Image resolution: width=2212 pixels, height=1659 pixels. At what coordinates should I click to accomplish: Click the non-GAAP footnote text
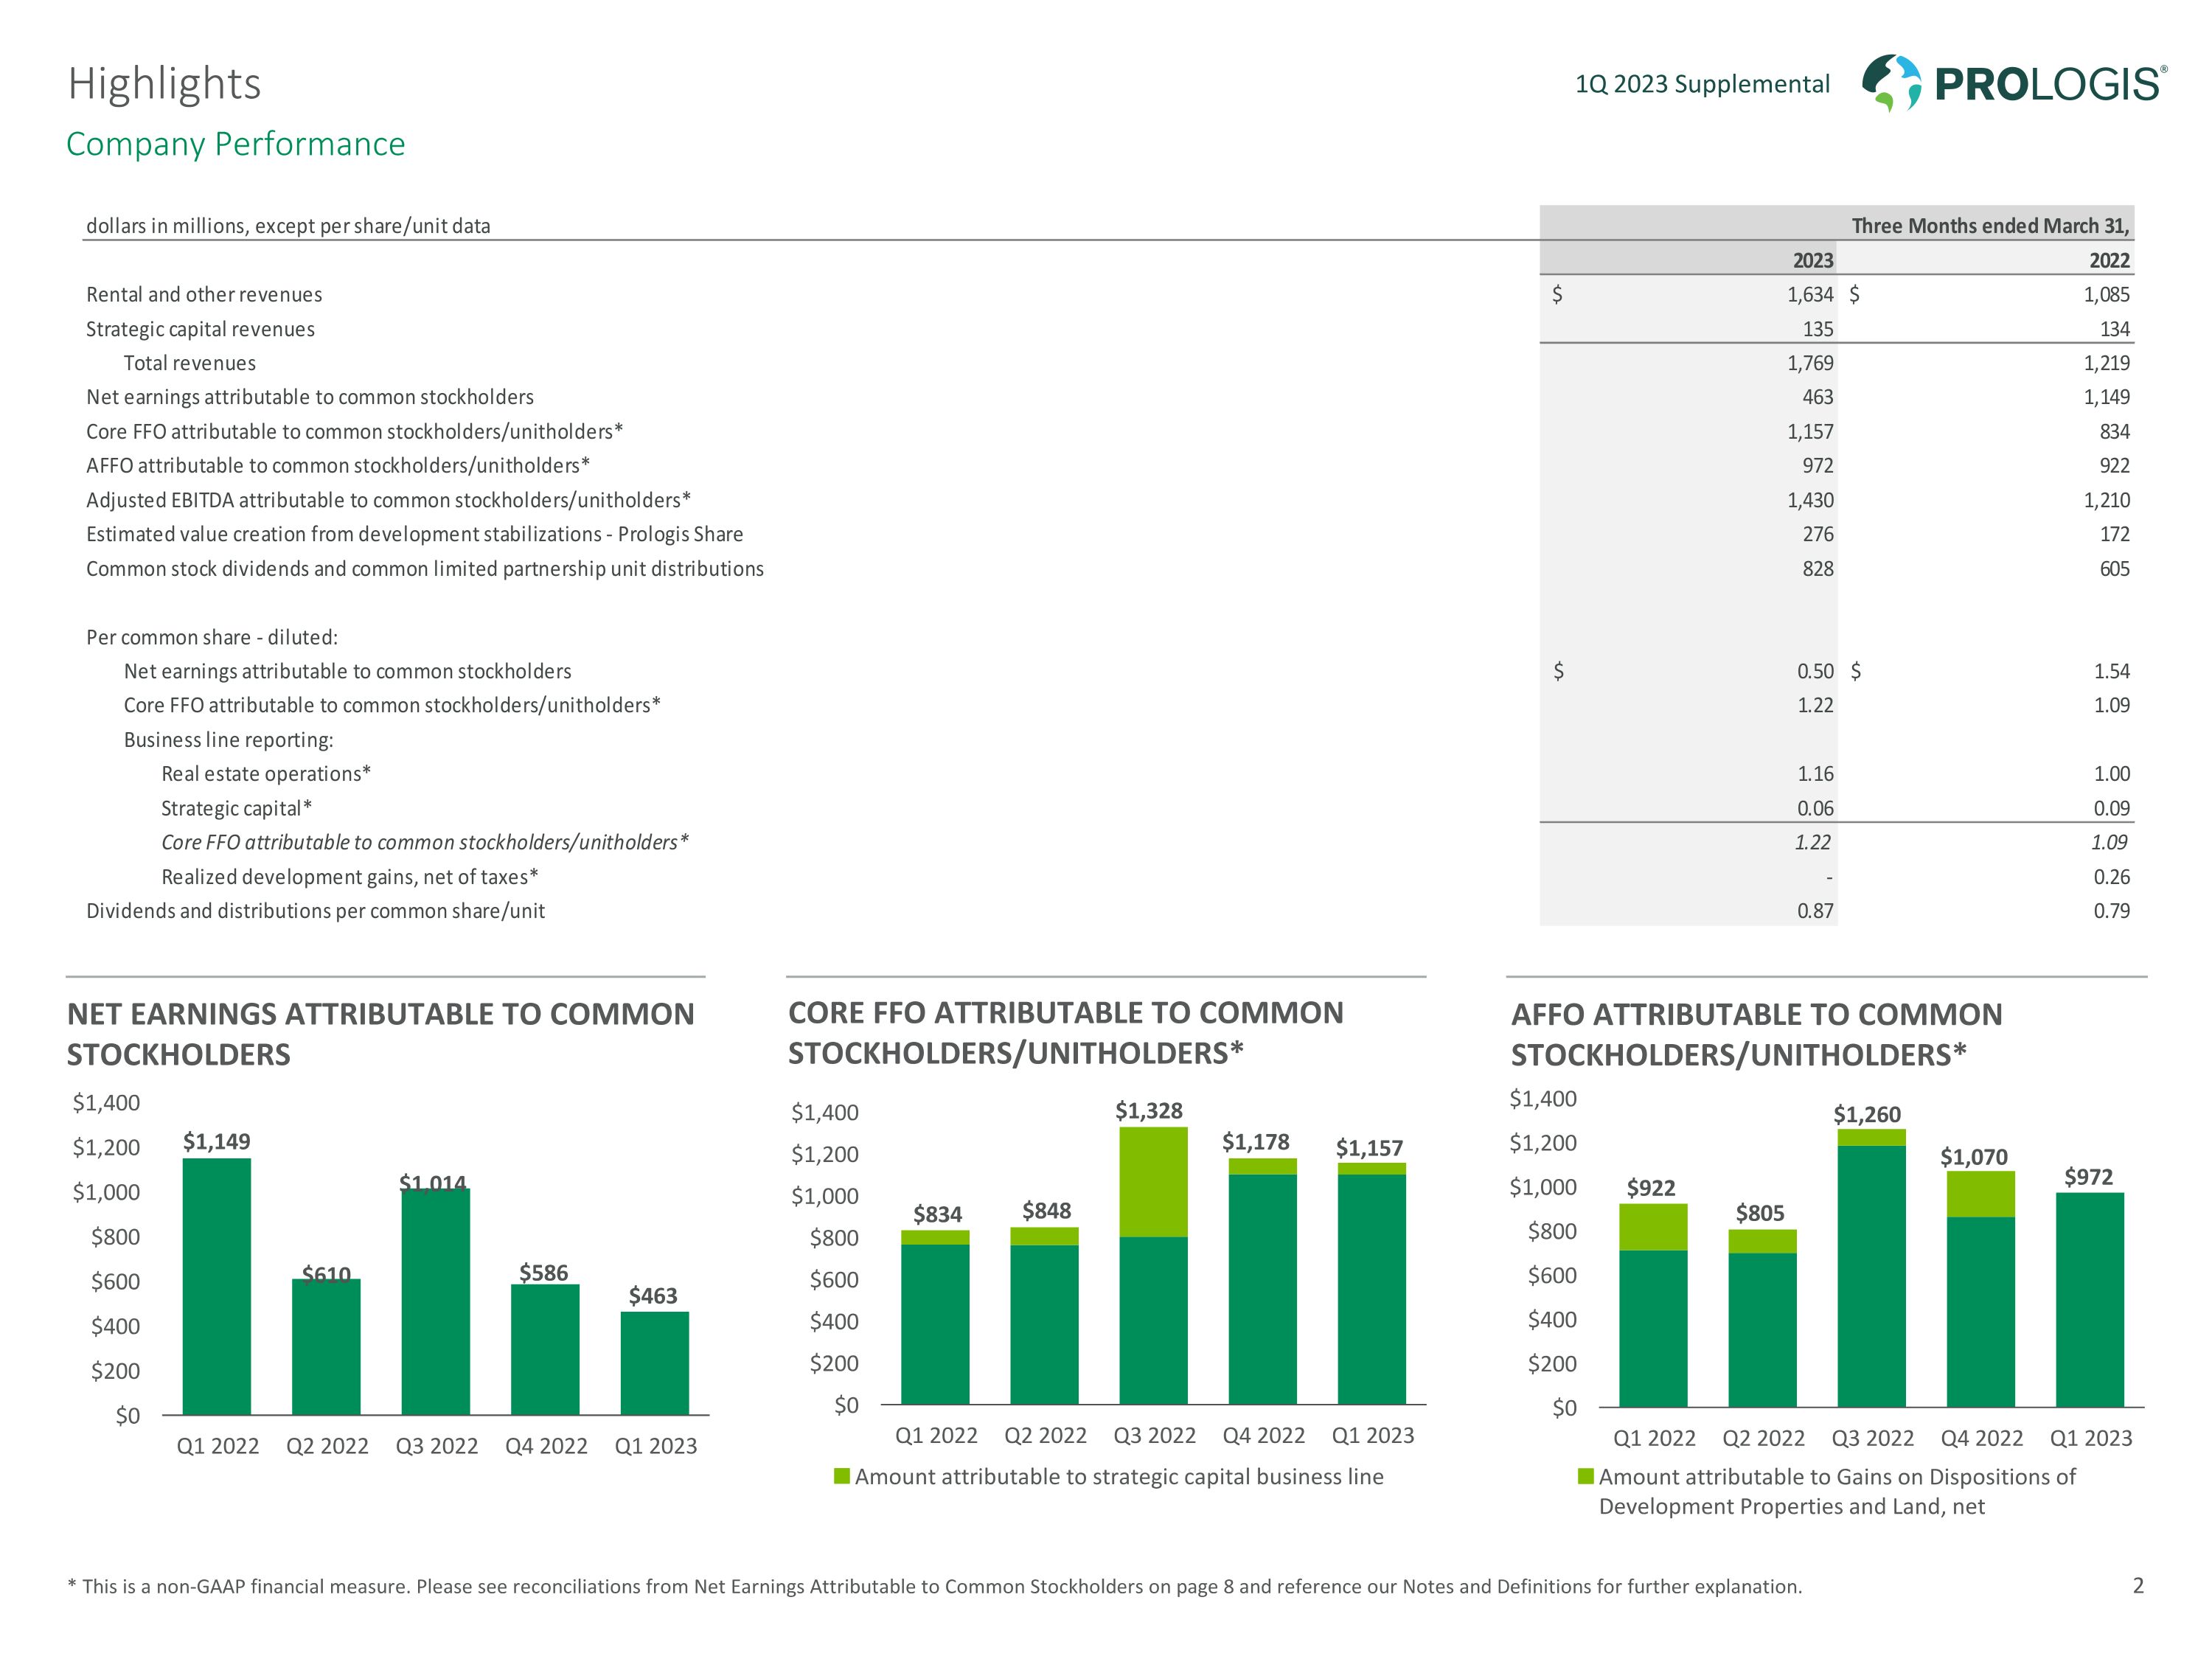[934, 1586]
